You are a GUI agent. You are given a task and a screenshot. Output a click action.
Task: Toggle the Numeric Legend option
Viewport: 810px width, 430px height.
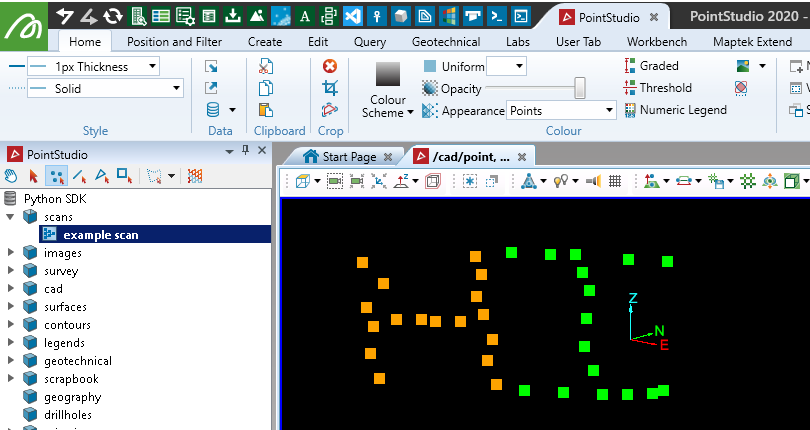pyautogui.click(x=676, y=110)
